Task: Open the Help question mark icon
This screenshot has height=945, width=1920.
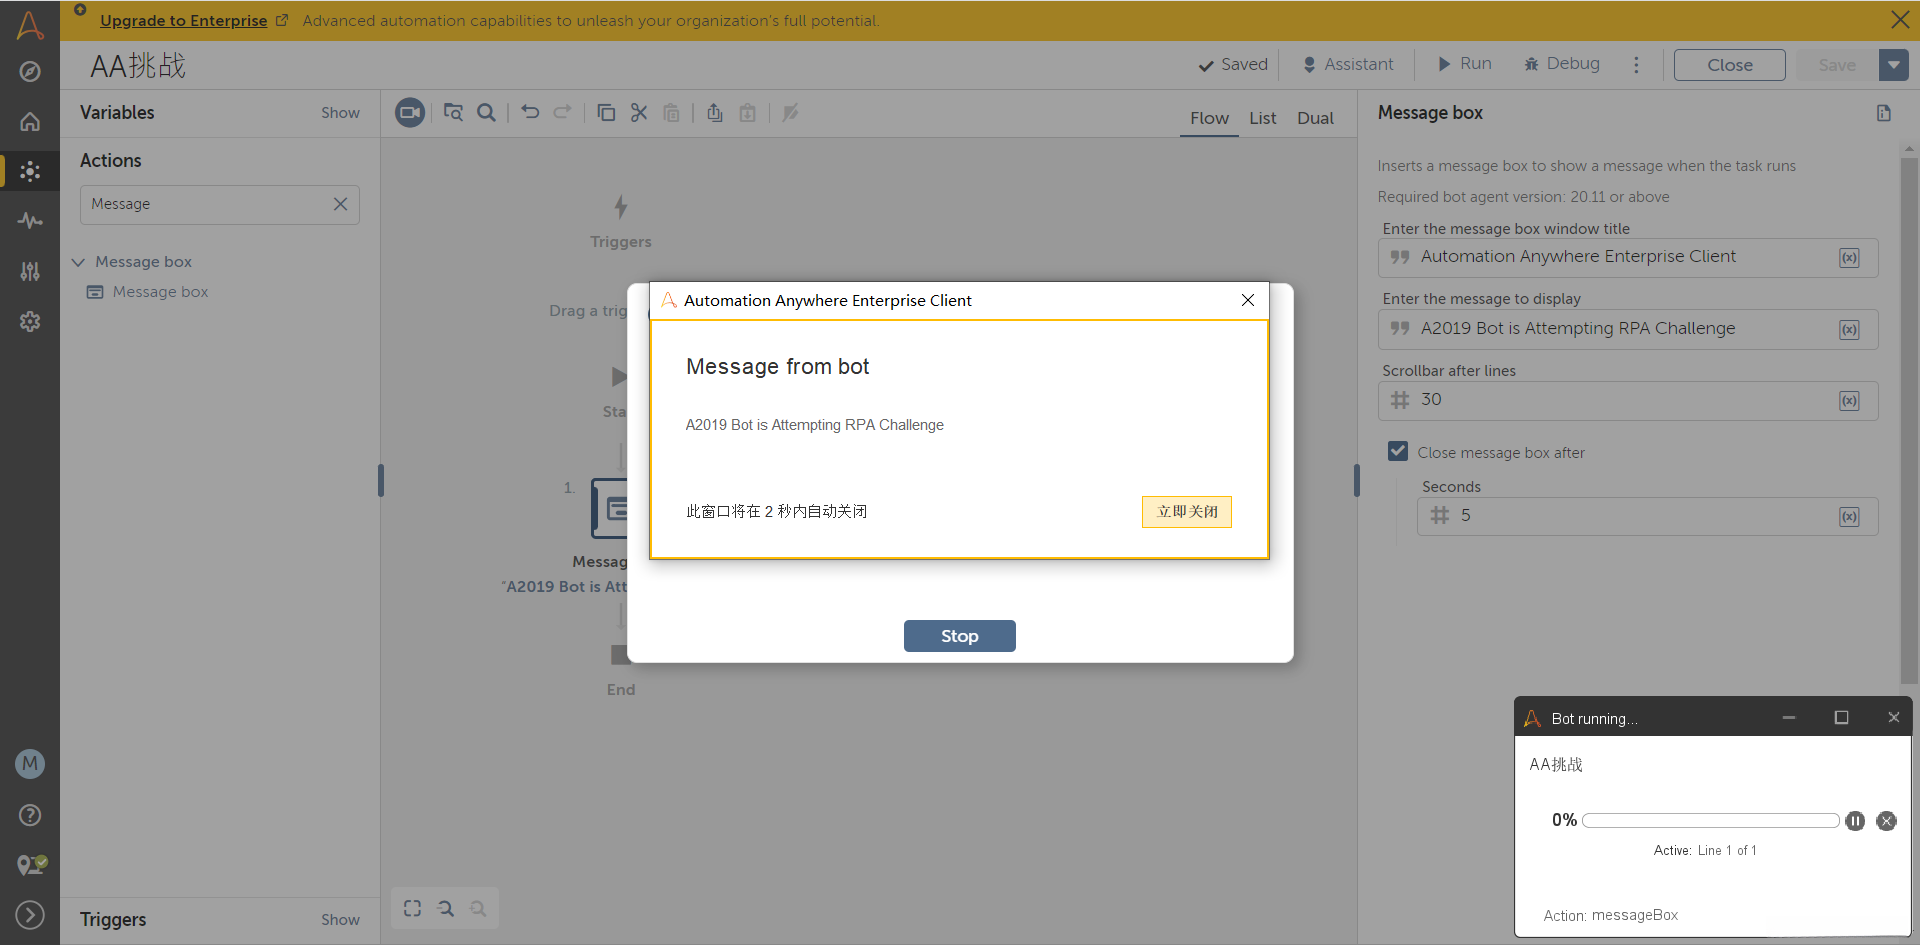Action: [x=30, y=815]
